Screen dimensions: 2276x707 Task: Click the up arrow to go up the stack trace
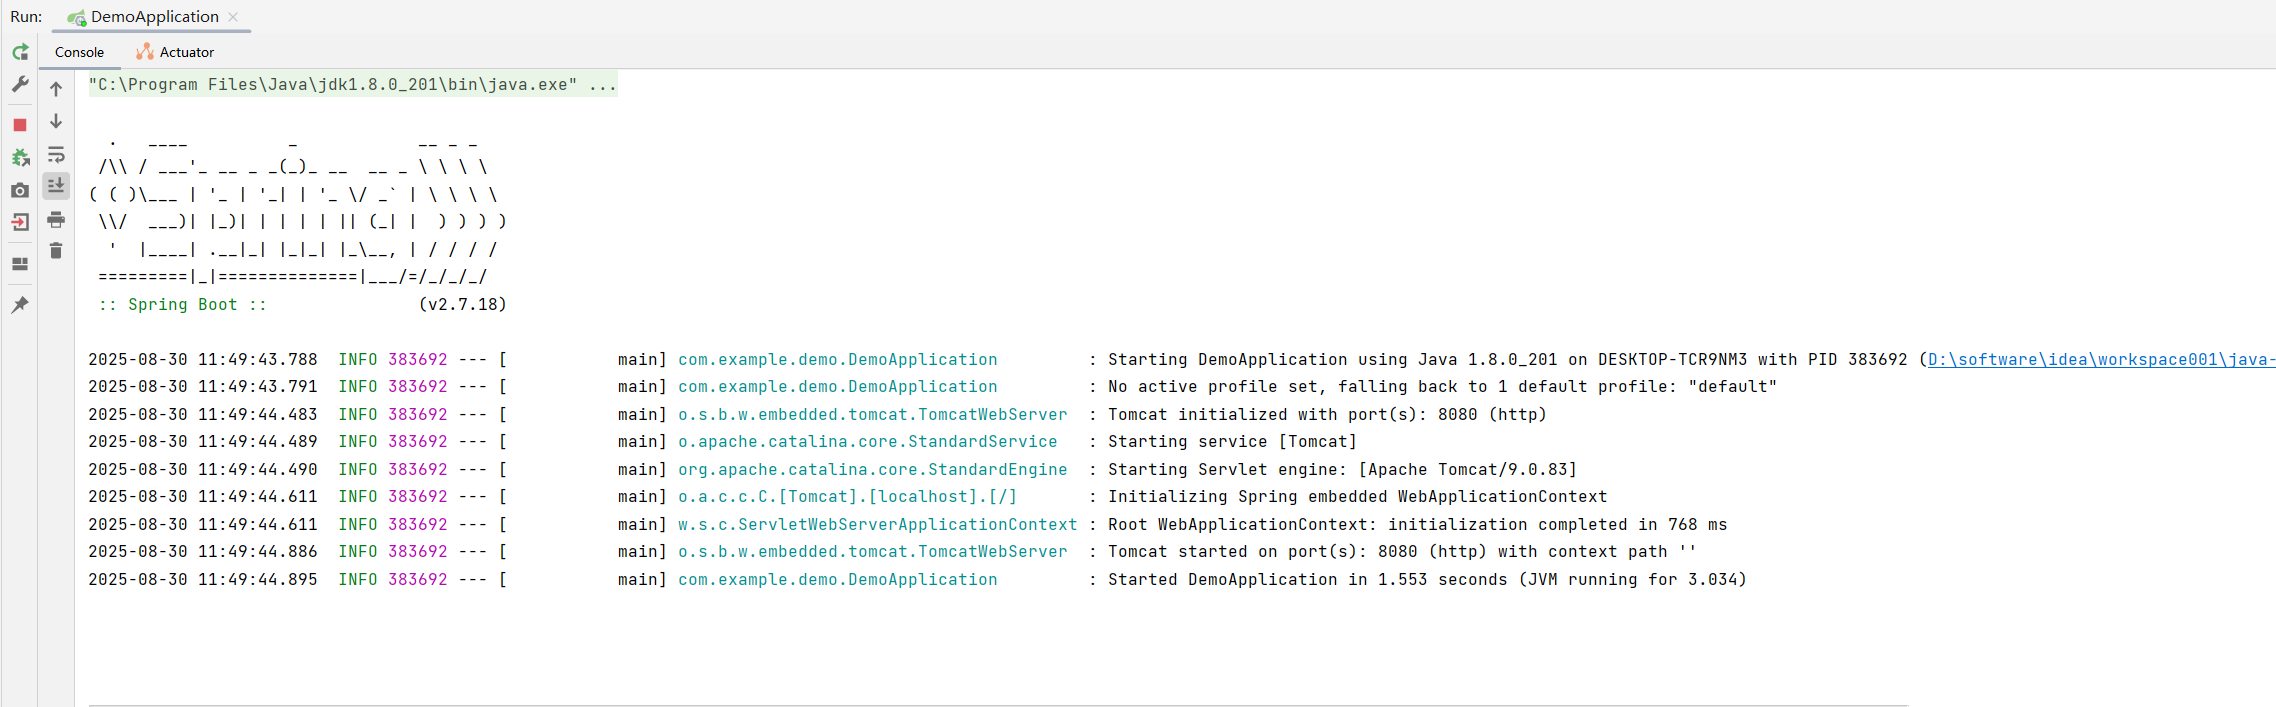click(x=56, y=89)
